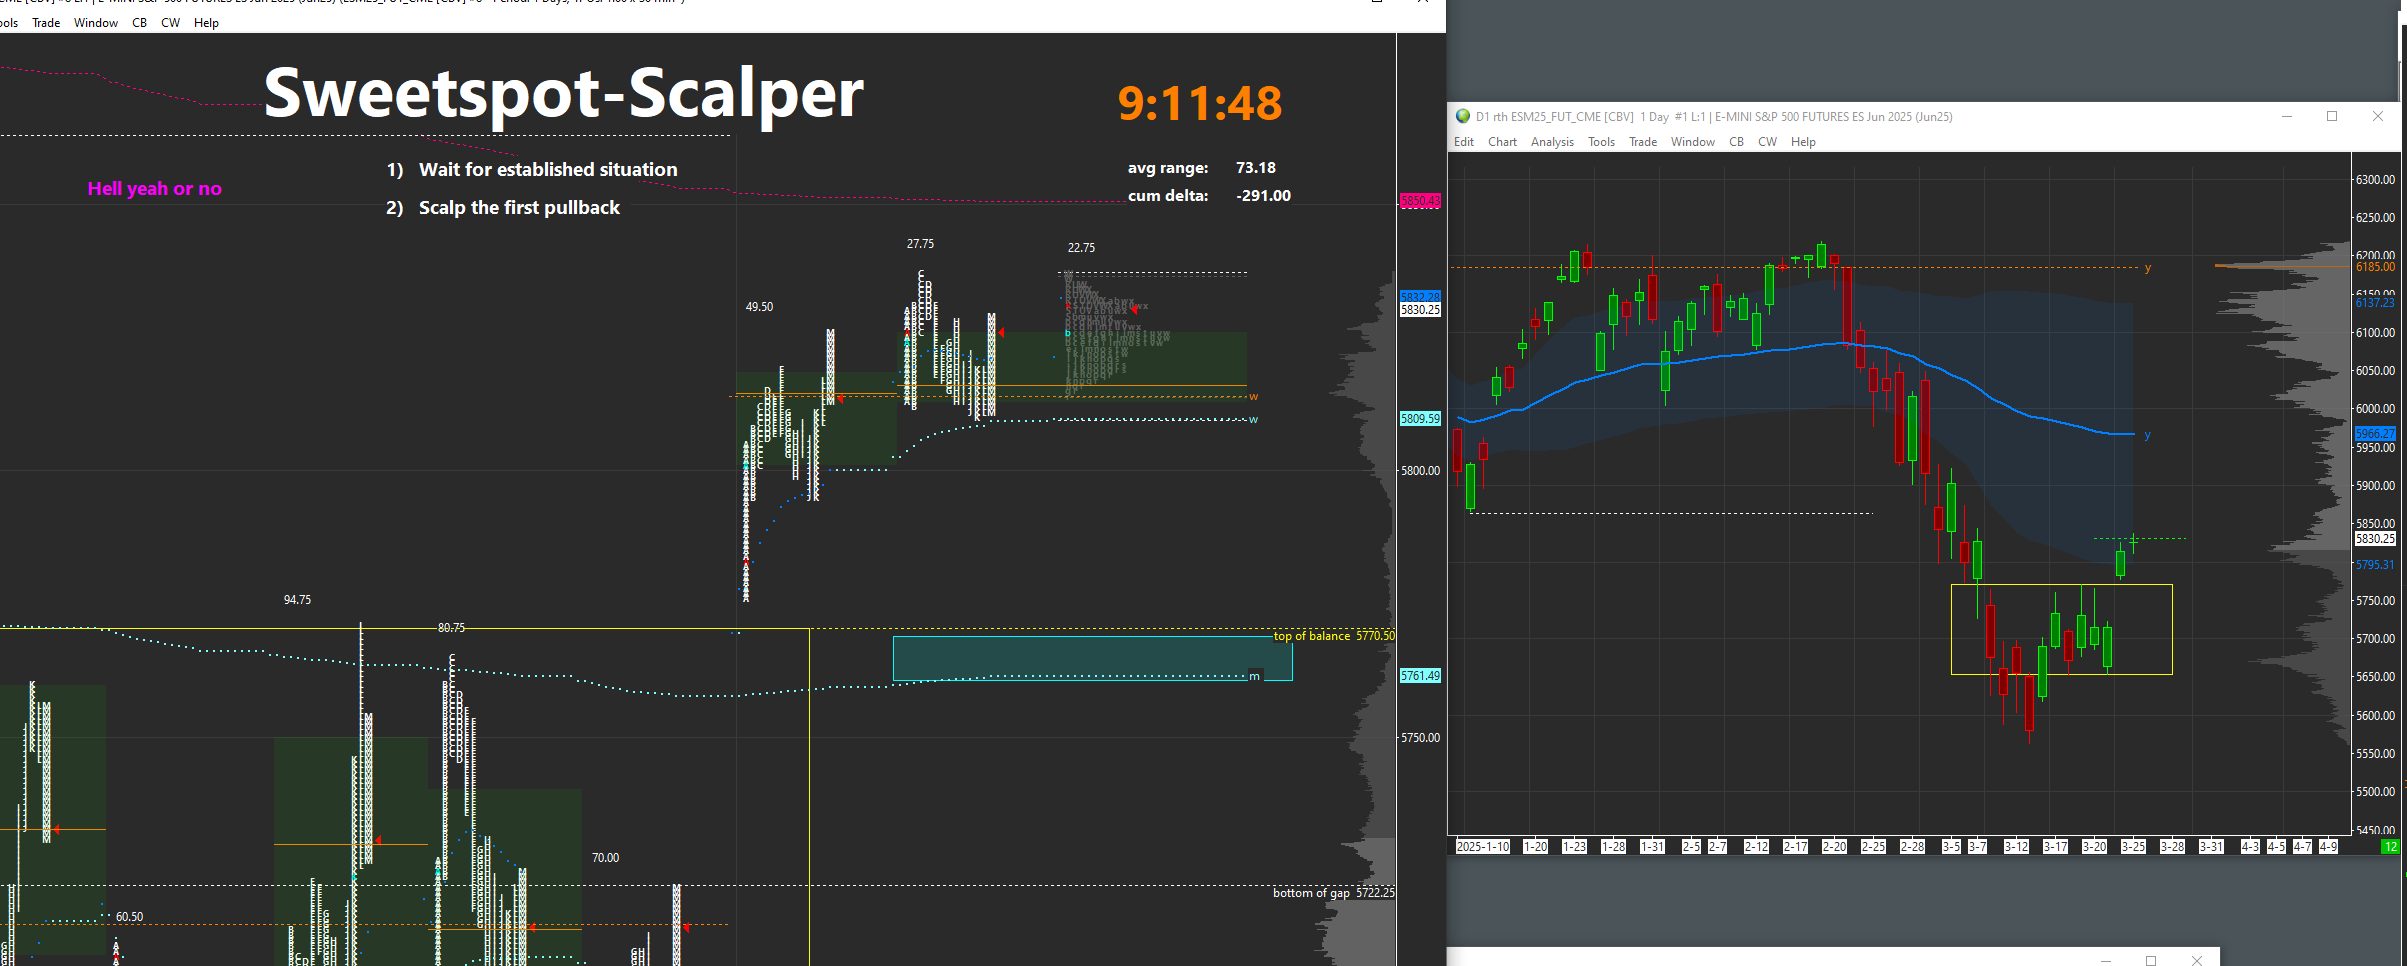Minimize the D1 daily chart window
Screen dimensions: 2407x966
coord(2287,116)
